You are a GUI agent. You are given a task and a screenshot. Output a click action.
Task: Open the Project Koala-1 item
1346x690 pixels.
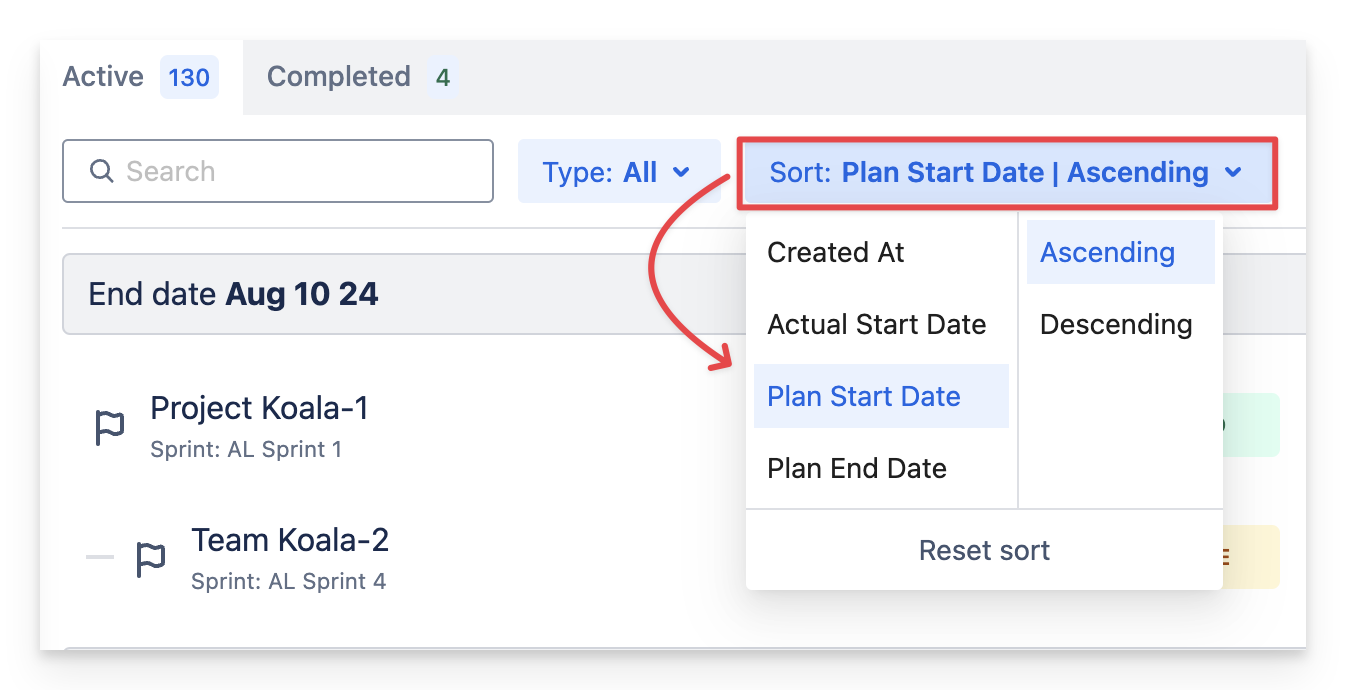click(x=259, y=408)
